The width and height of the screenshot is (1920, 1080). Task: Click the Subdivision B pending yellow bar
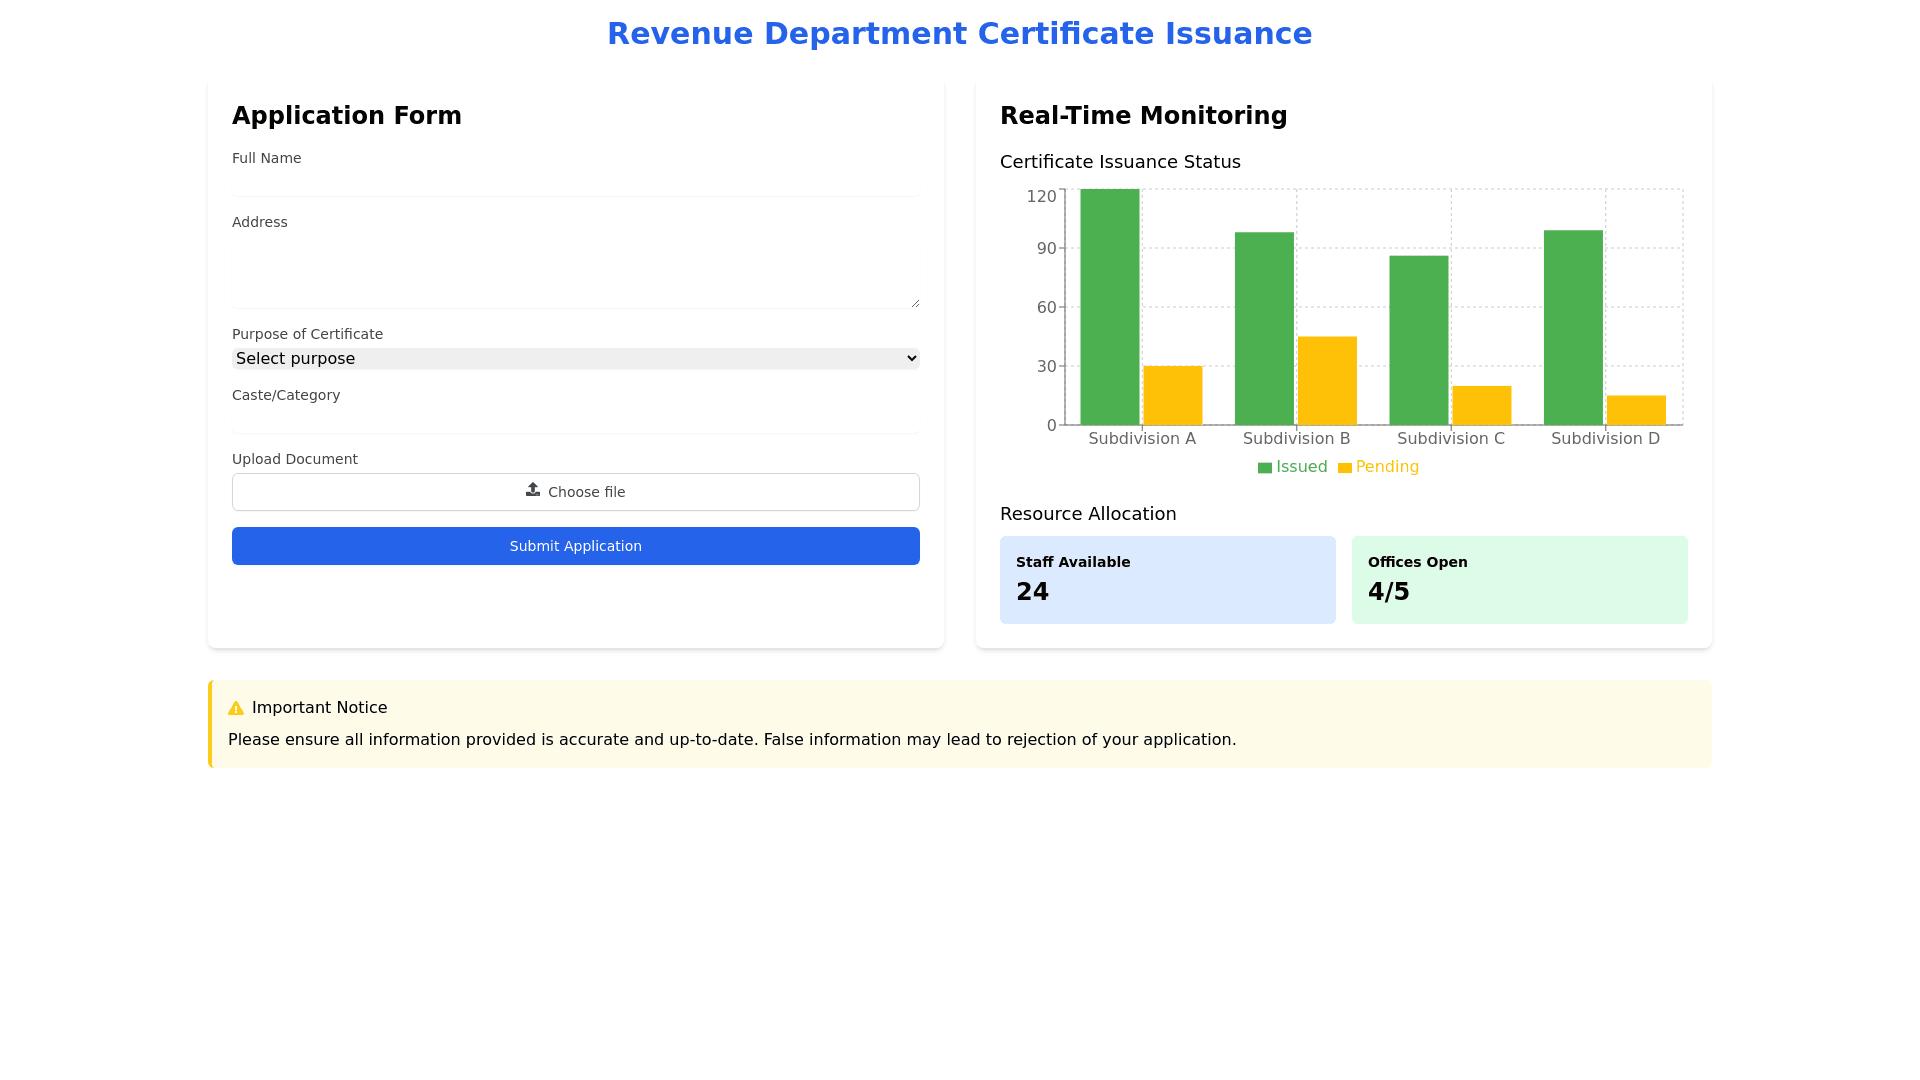tap(1327, 381)
